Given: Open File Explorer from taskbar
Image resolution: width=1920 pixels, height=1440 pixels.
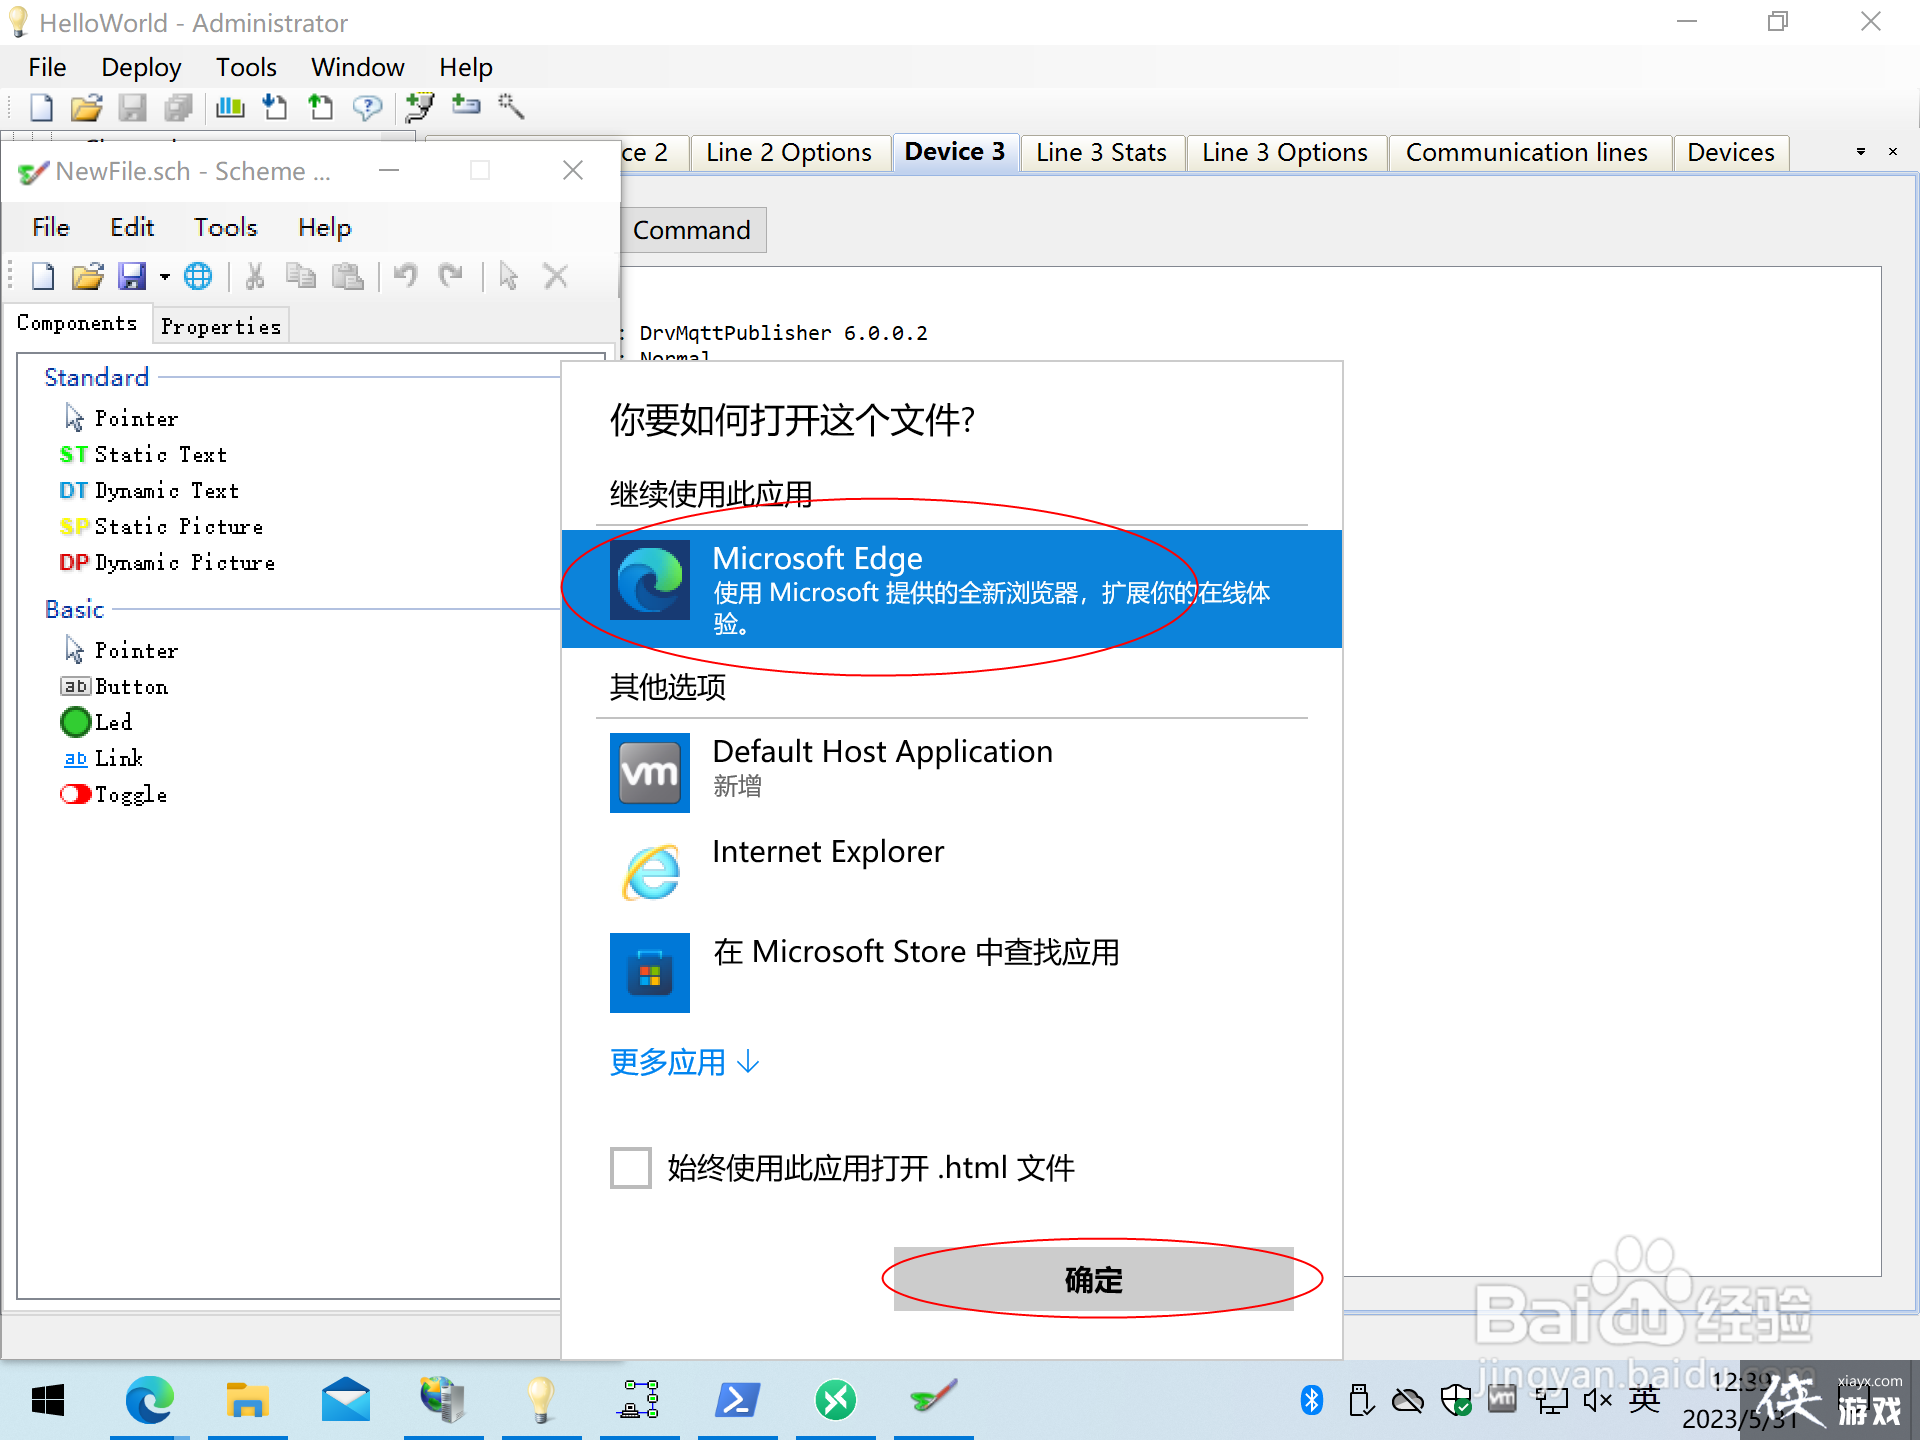Looking at the screenshot, I should 247,1400.
